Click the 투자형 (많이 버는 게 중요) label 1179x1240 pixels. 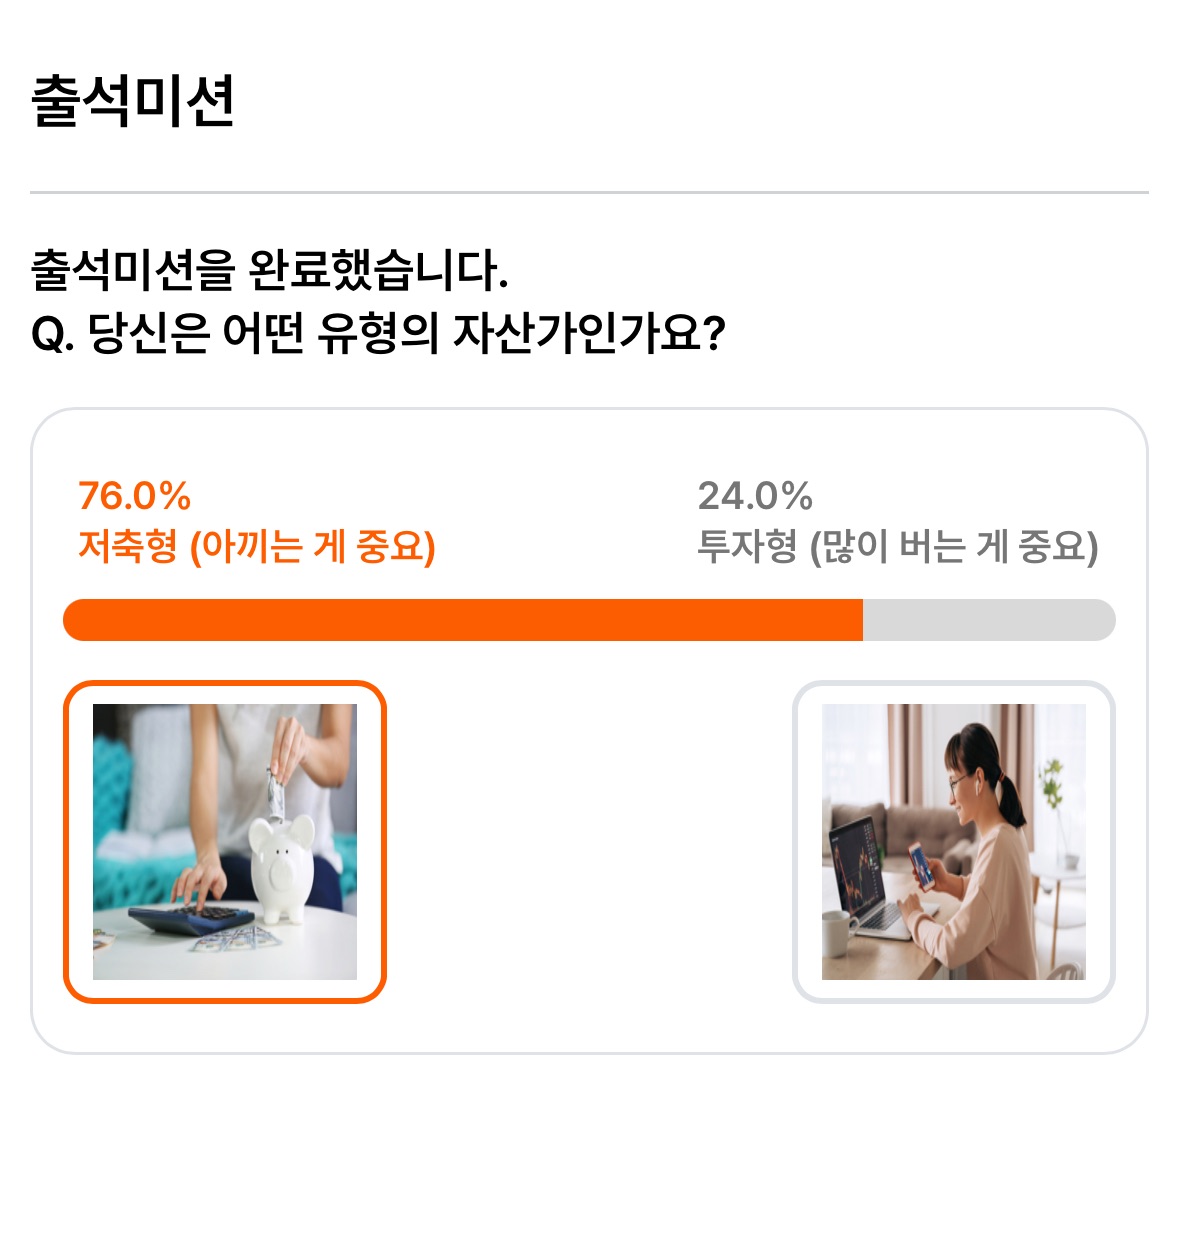tap(898, 547)
